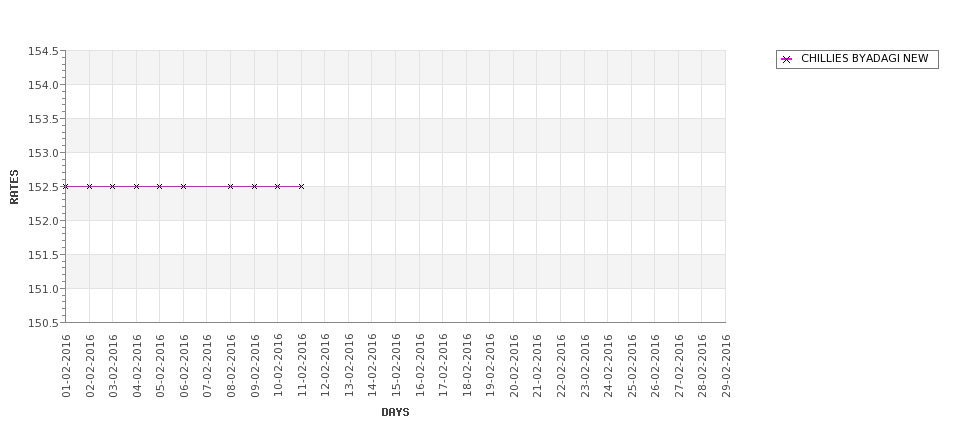Viewport: 975px width, 429px height.
Task: Click the 153.5 y-axis label
Action: [43, 119]
